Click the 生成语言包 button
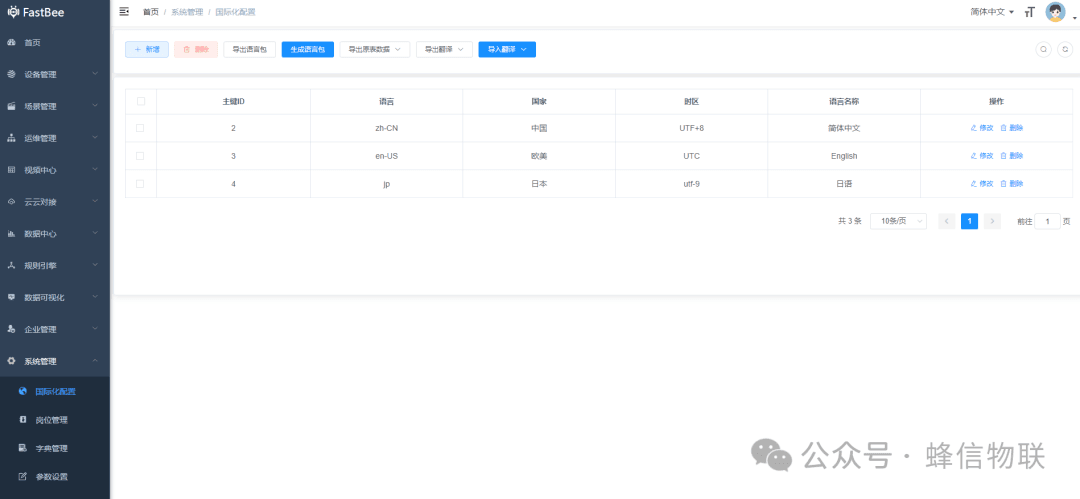The height and width of the screenshot is (499, 1080). click(x=307, y=50)
